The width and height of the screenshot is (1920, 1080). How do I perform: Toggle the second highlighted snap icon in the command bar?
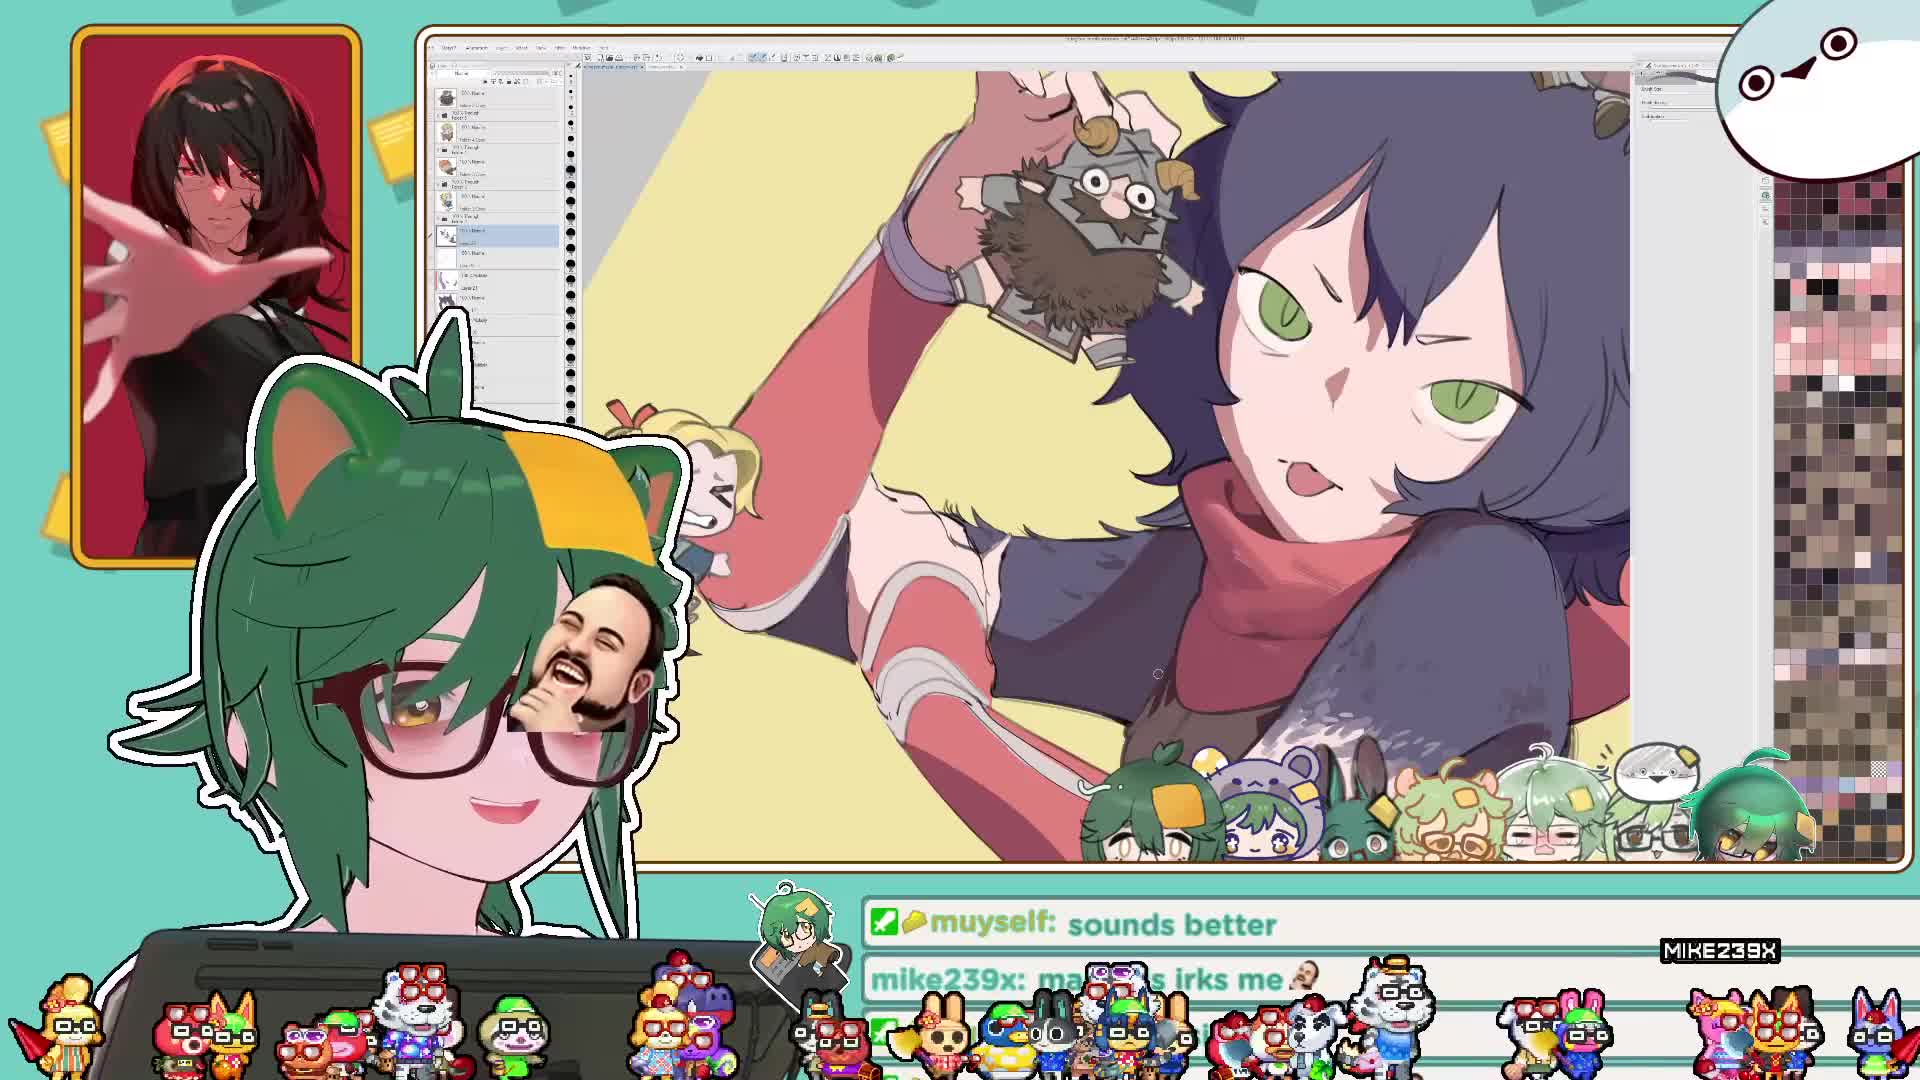pyautogui.click(x=764, y=58)
